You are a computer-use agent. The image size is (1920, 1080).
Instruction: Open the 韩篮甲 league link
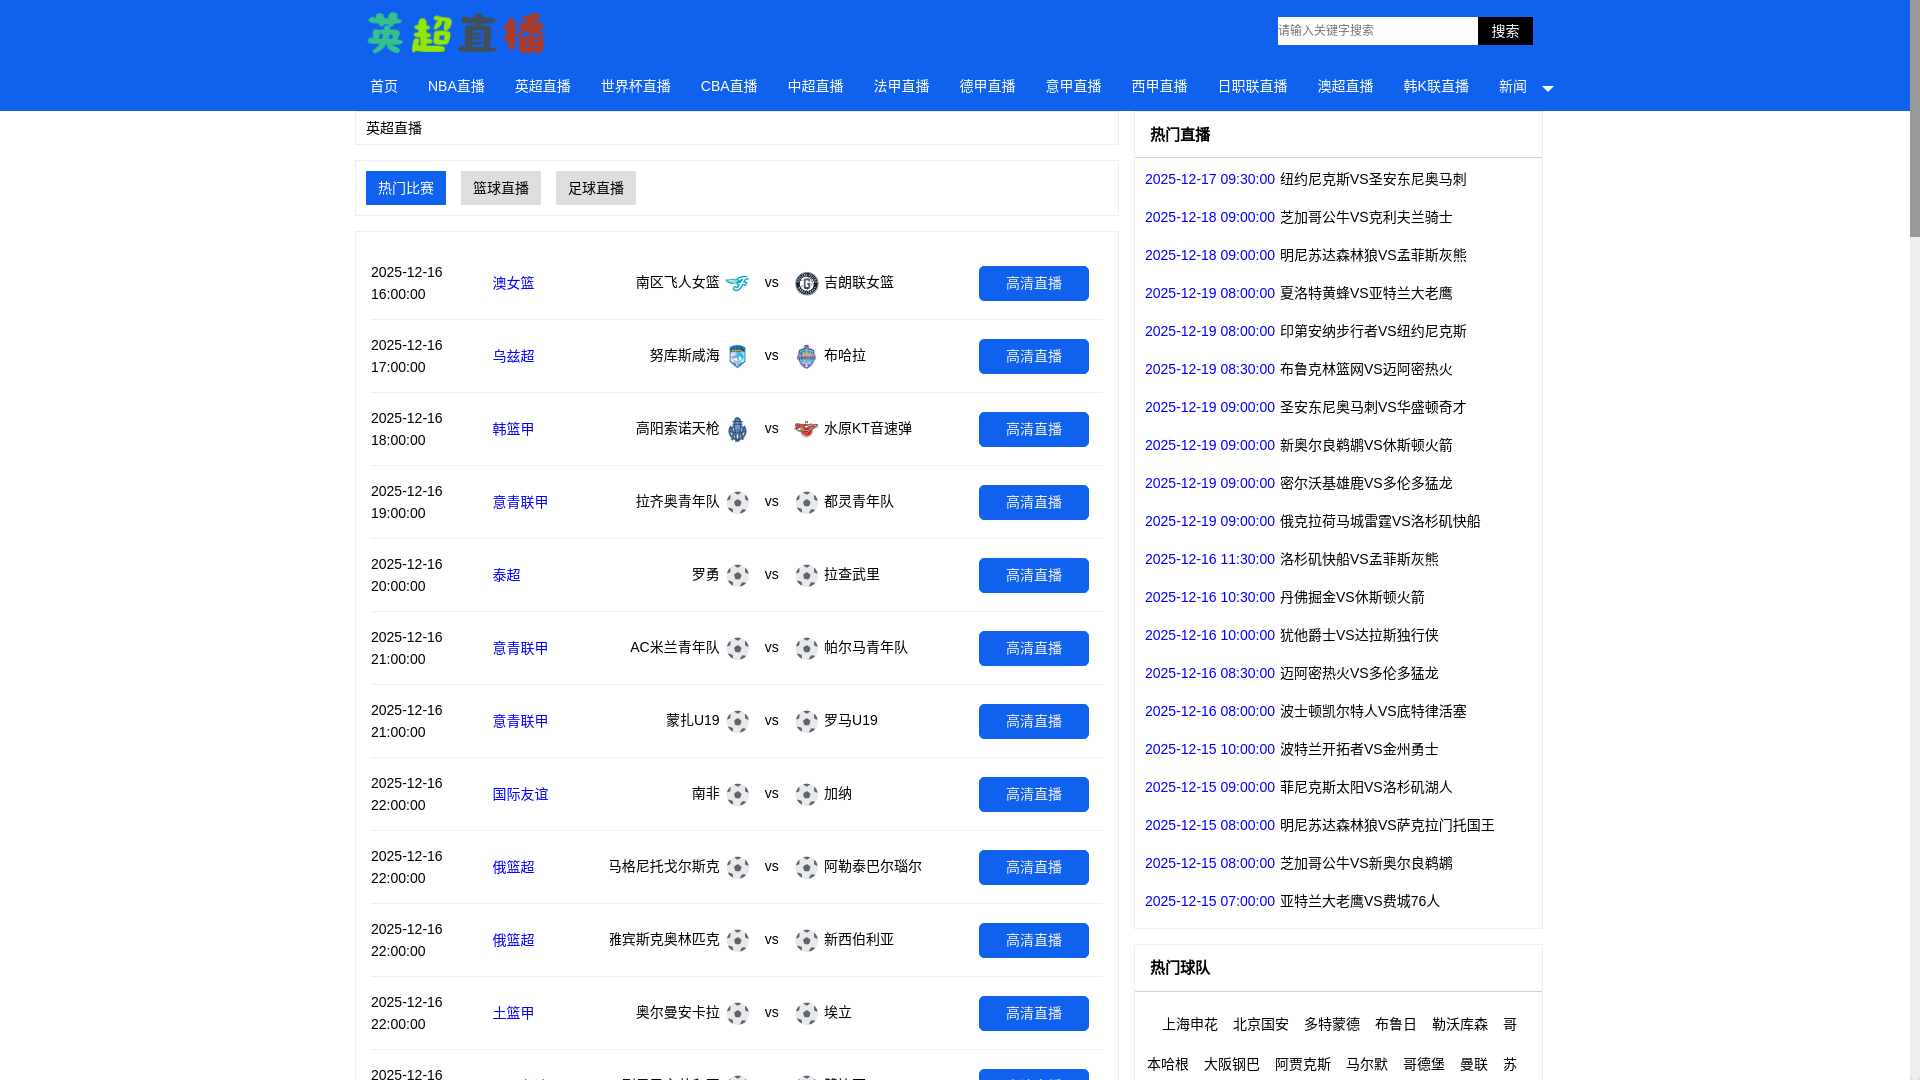tap(514, 429)
